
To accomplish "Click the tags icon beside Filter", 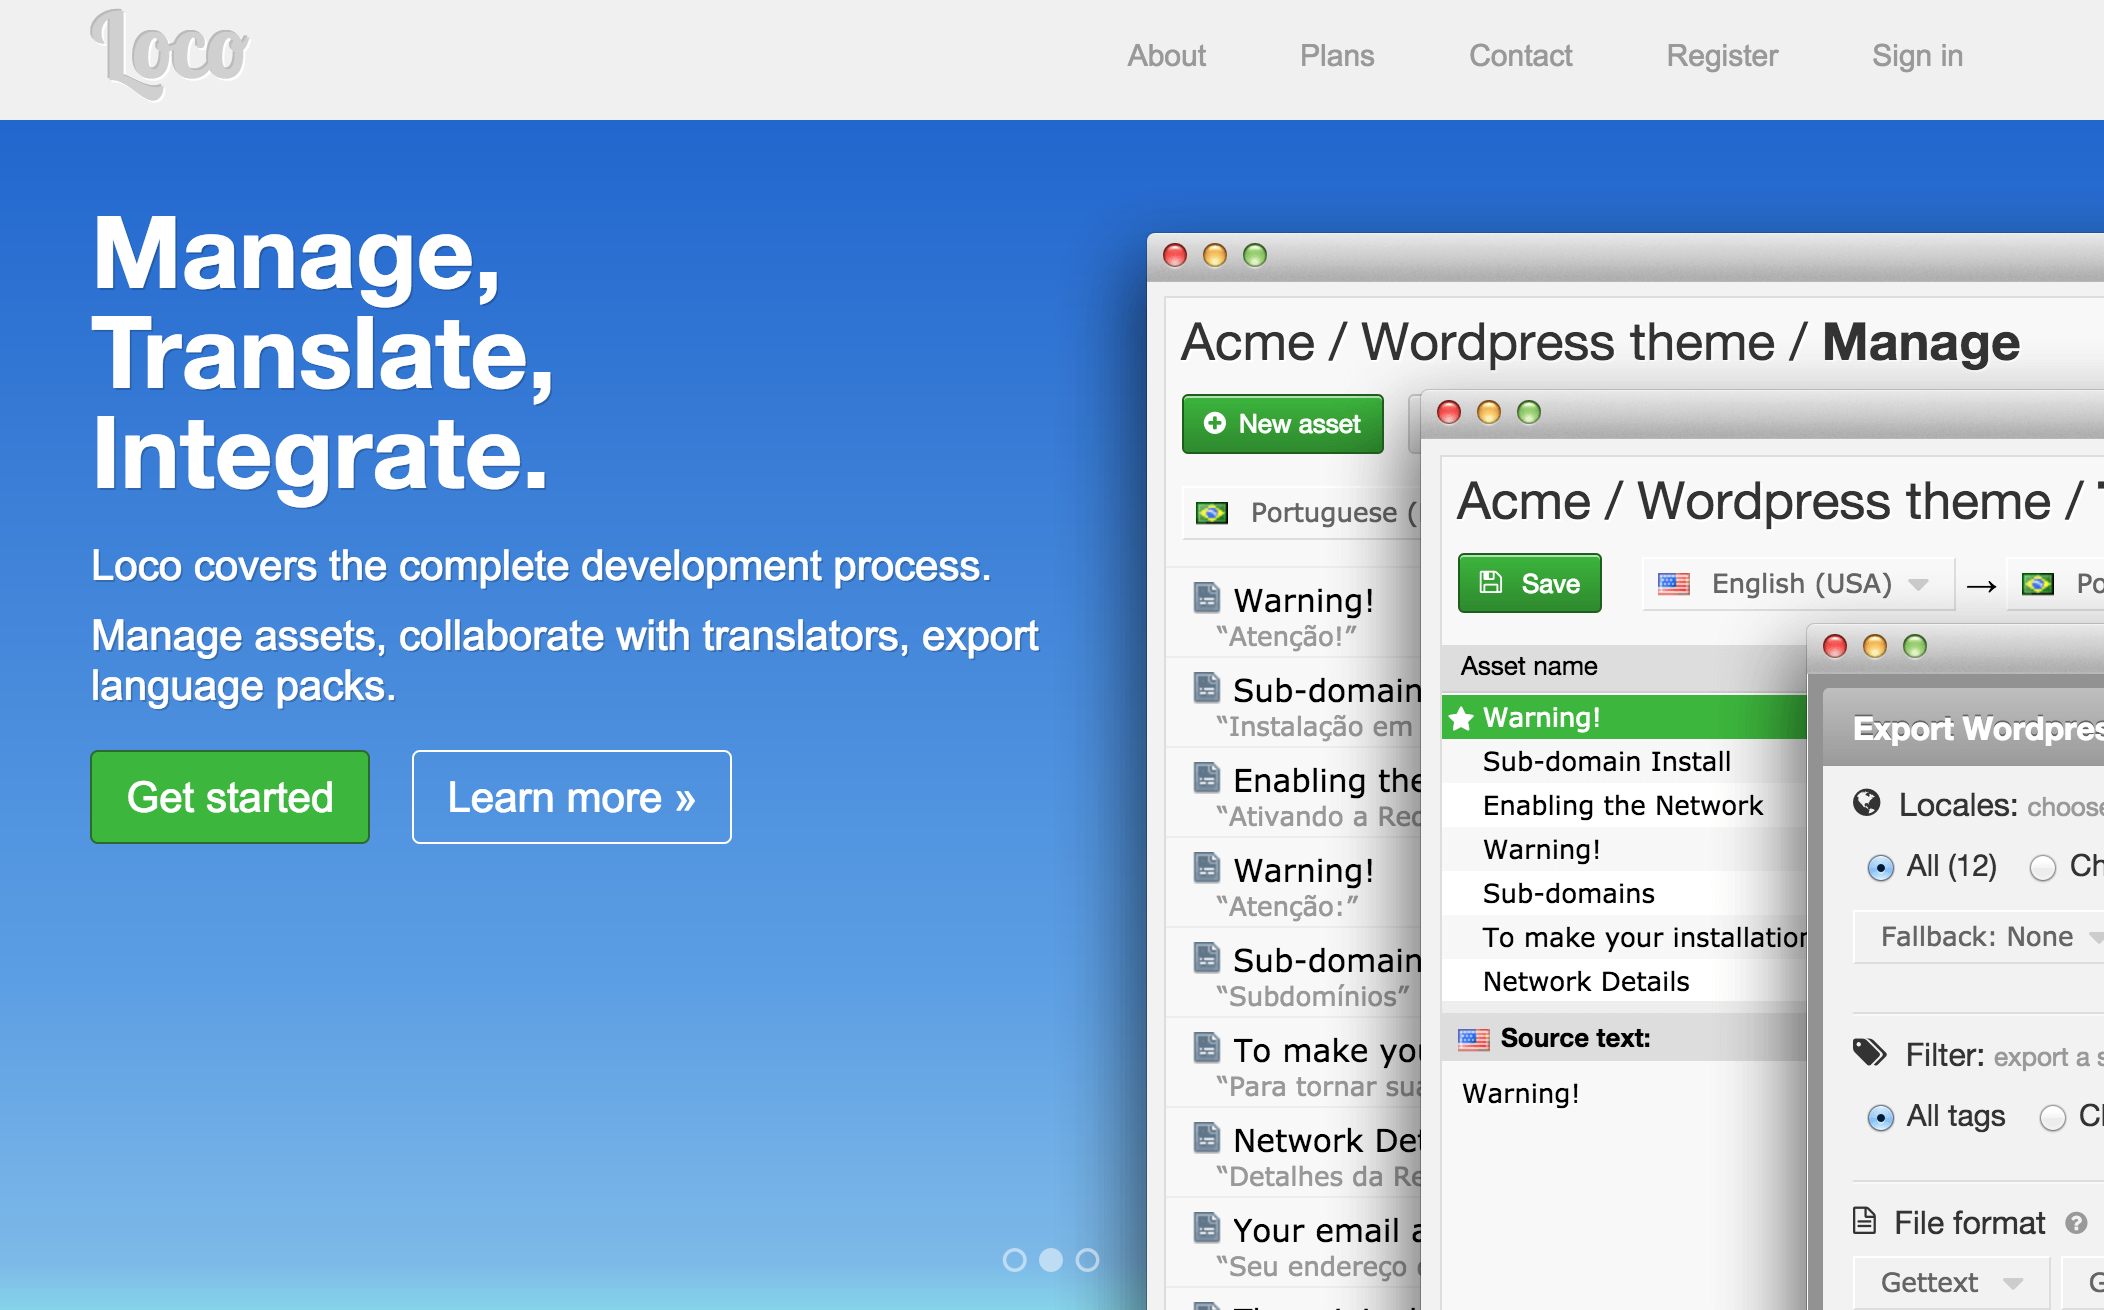I will pos(1868,1053).
